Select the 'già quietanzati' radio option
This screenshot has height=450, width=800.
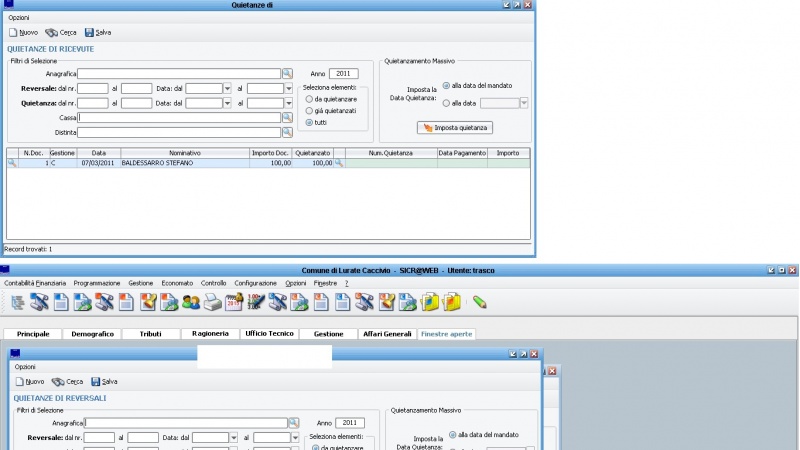click(309, 110)
